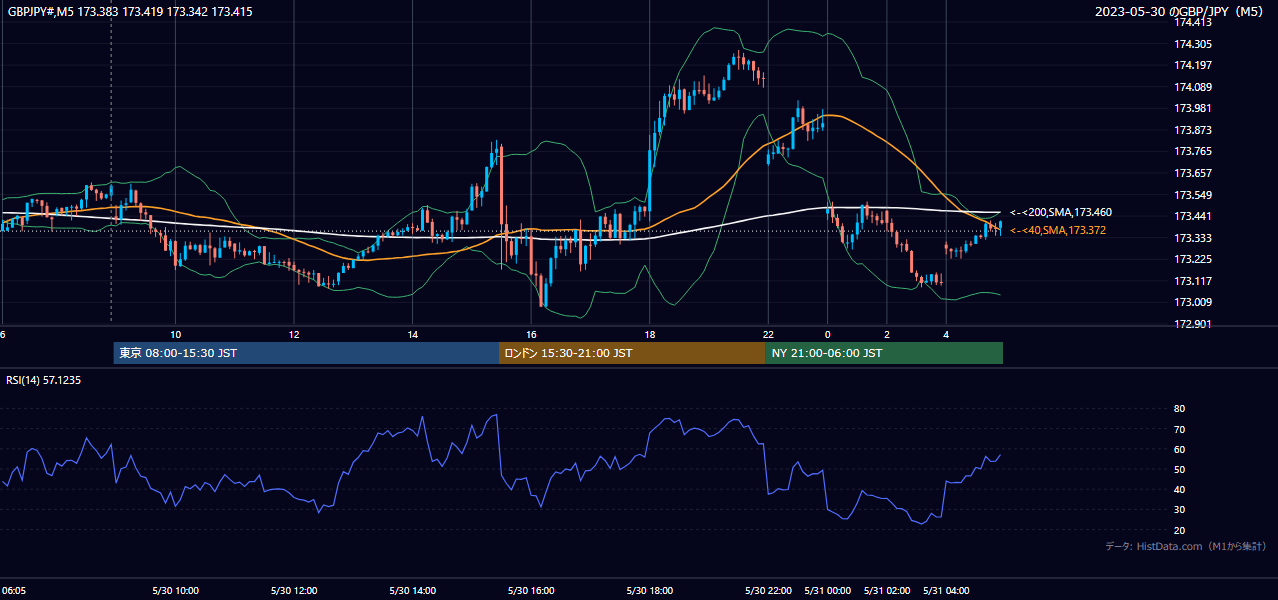Image resolution: width=1278 pixels, height=600 pixels.
Task: Click the ロンドン 15:30-21:00 JST session bar
Action: 632,353
